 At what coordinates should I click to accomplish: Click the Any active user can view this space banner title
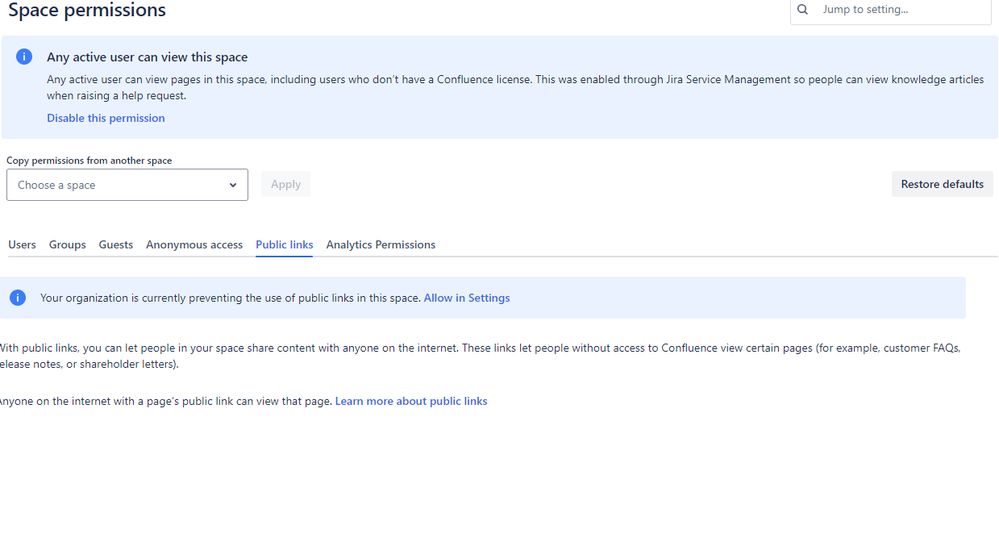click(x=147, y=57)
